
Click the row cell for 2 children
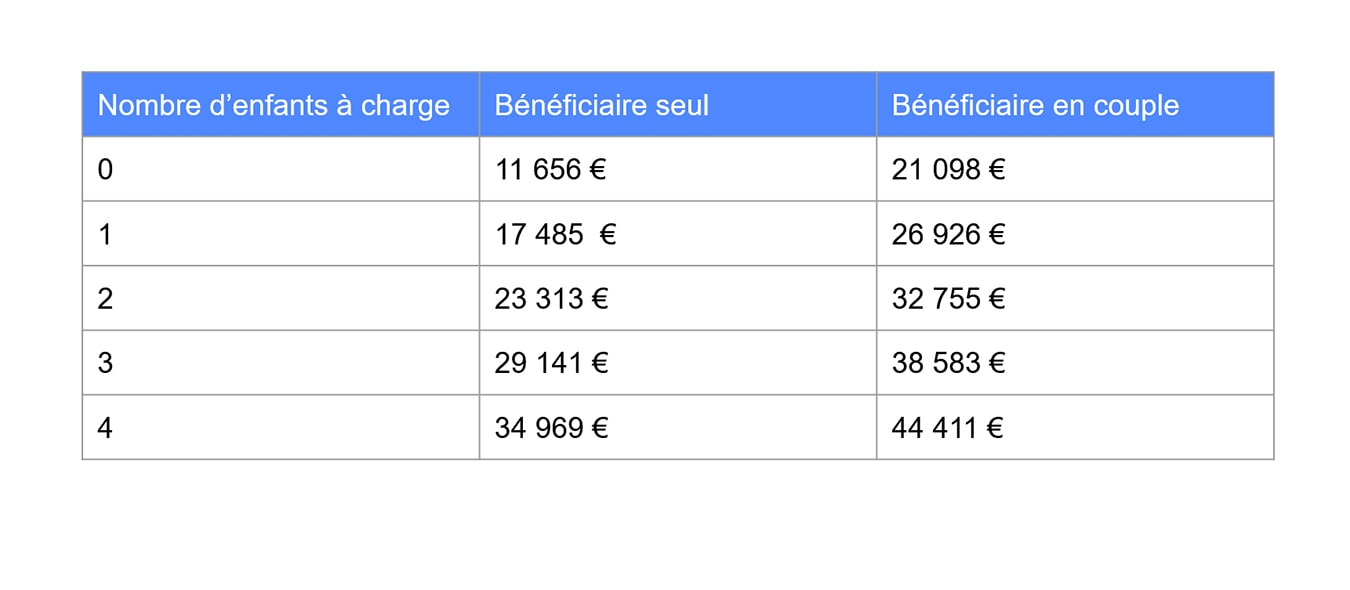click(x=105, y=299)
